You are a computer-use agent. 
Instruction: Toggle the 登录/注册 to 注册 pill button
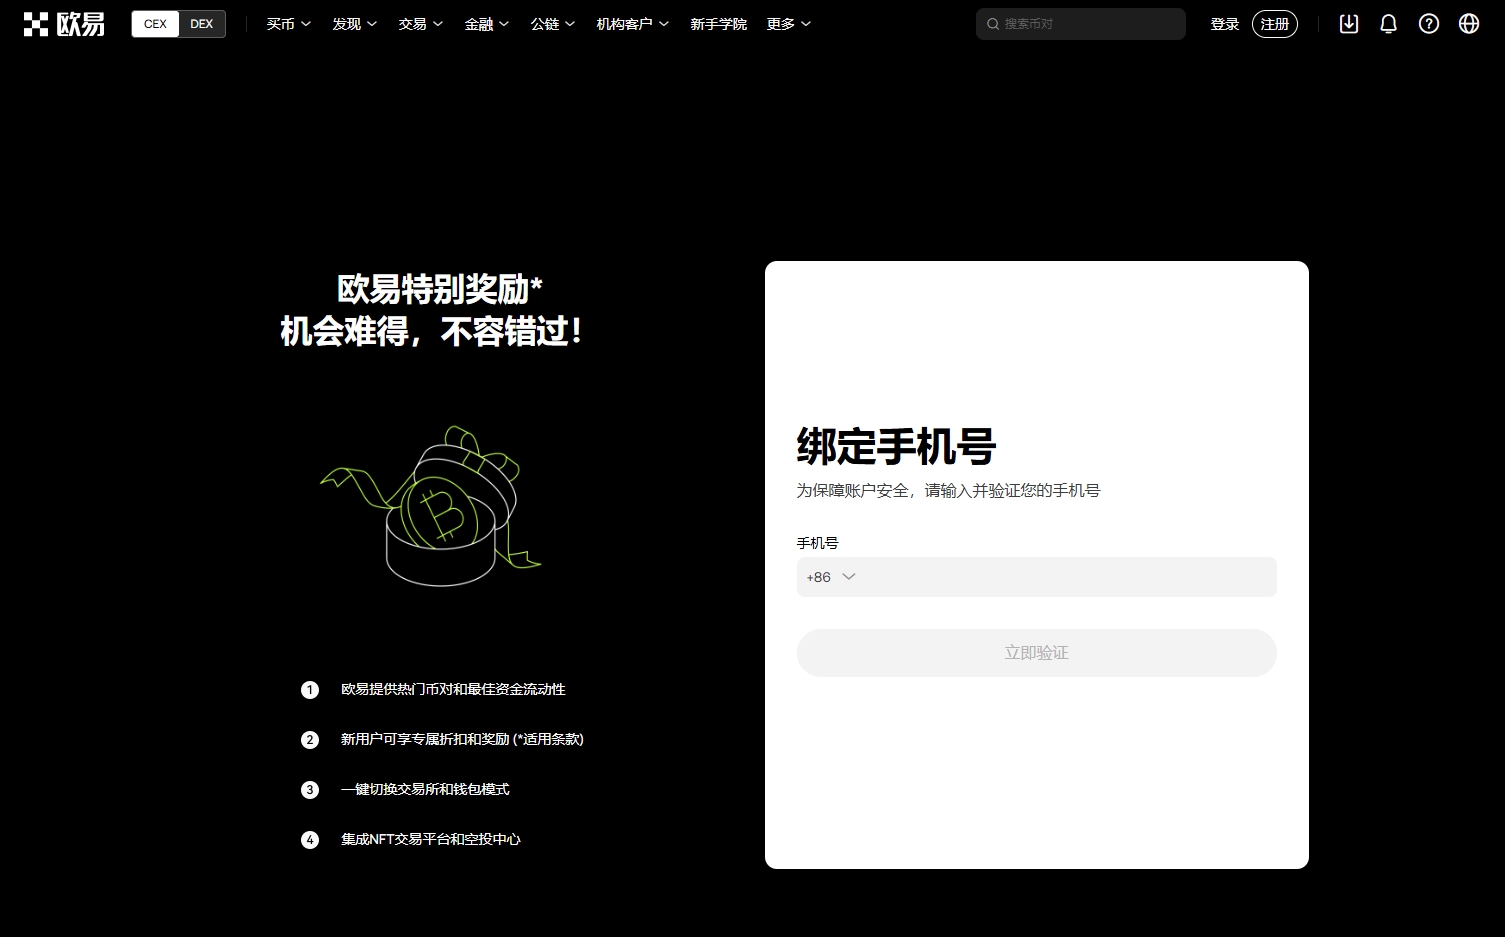coord(1275,23)
